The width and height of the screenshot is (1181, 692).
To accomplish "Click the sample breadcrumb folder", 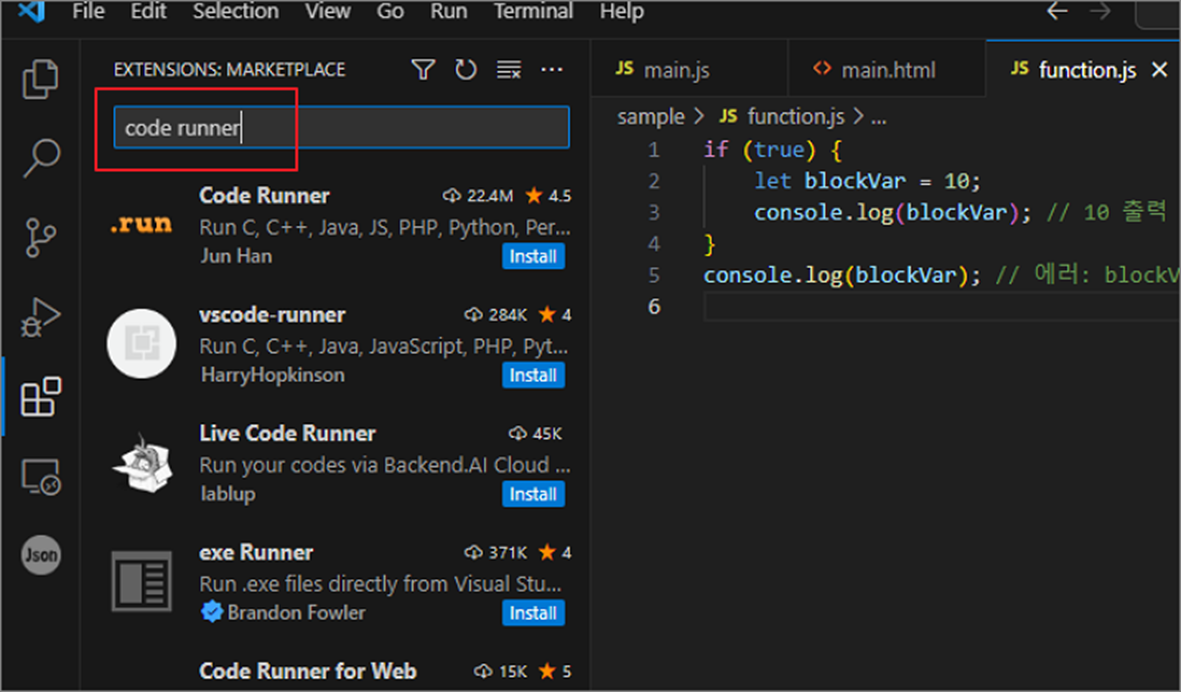I will tap(651, 117).
